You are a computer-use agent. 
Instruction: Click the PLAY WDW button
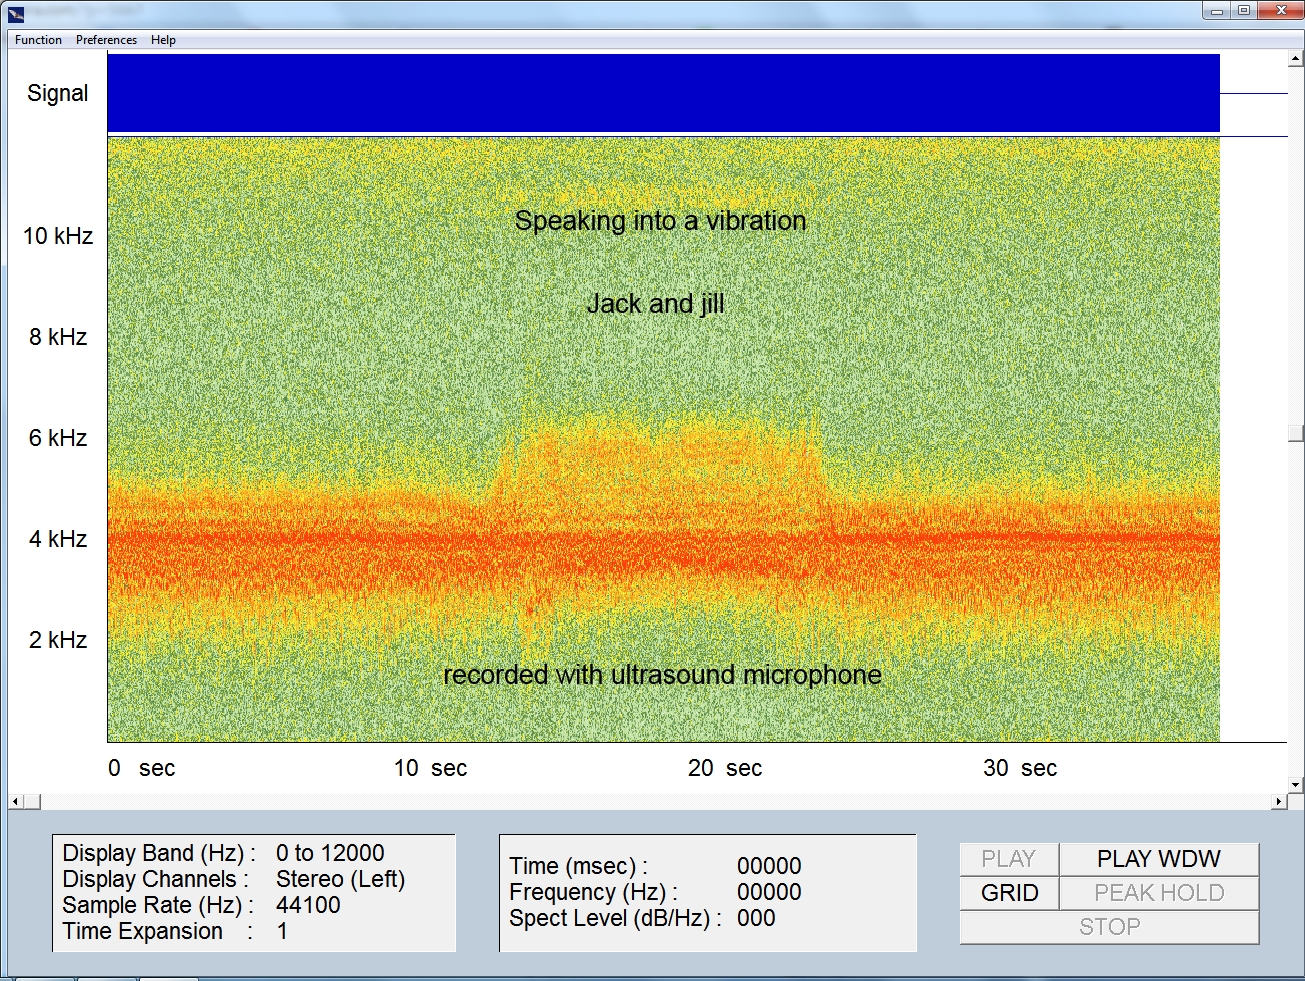click(1158, 859)
